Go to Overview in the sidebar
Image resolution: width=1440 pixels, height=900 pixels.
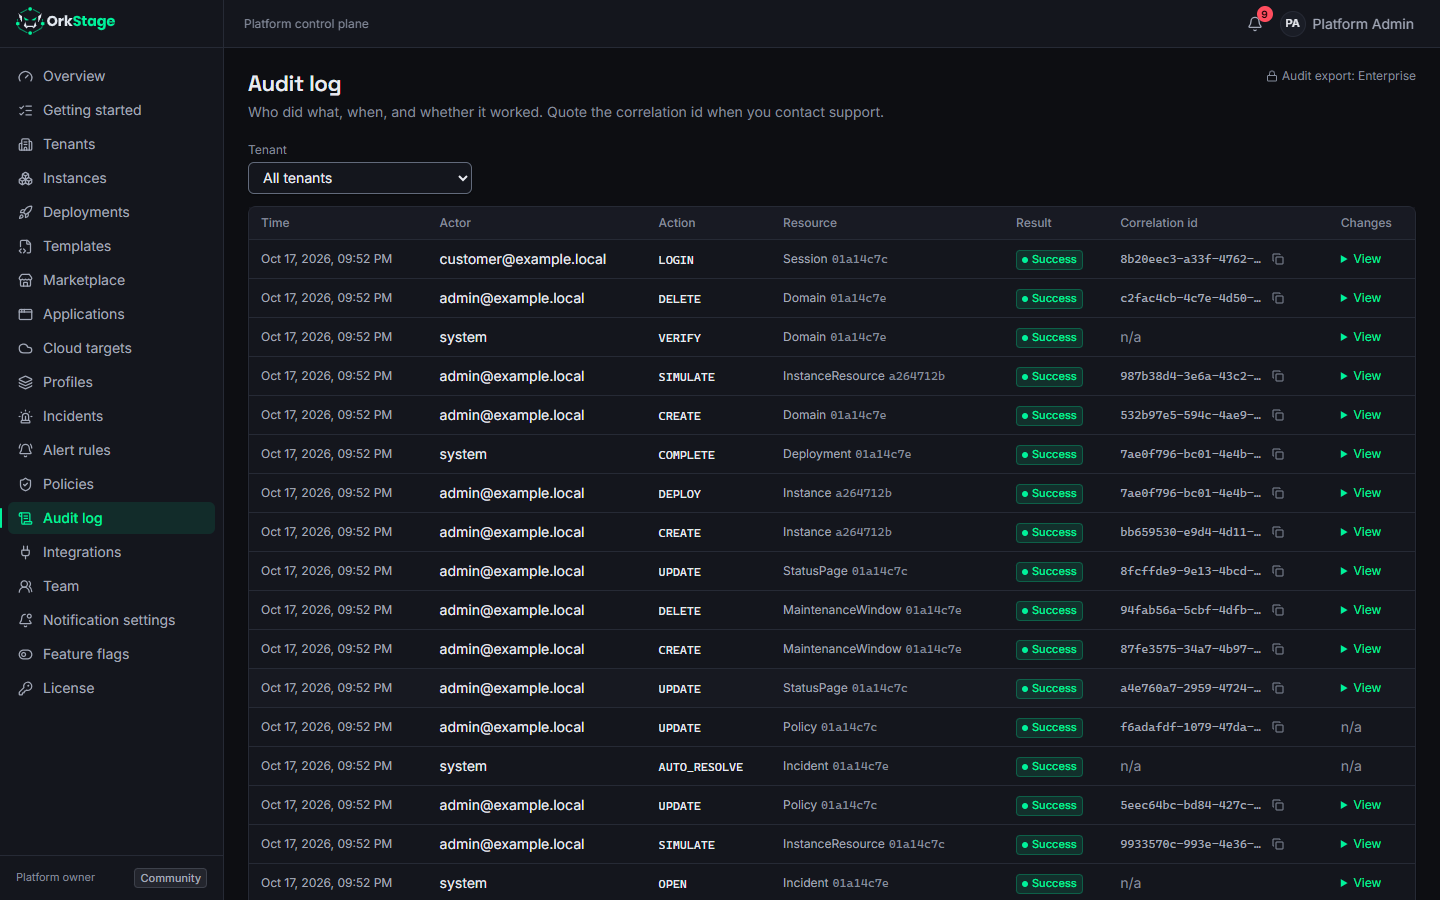point(112,76)
